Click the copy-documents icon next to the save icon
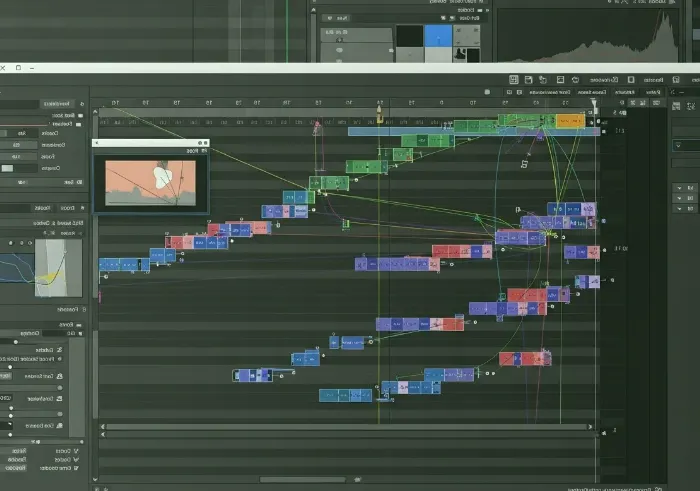The height and width of the screenshot is (491, 700). 543,79
